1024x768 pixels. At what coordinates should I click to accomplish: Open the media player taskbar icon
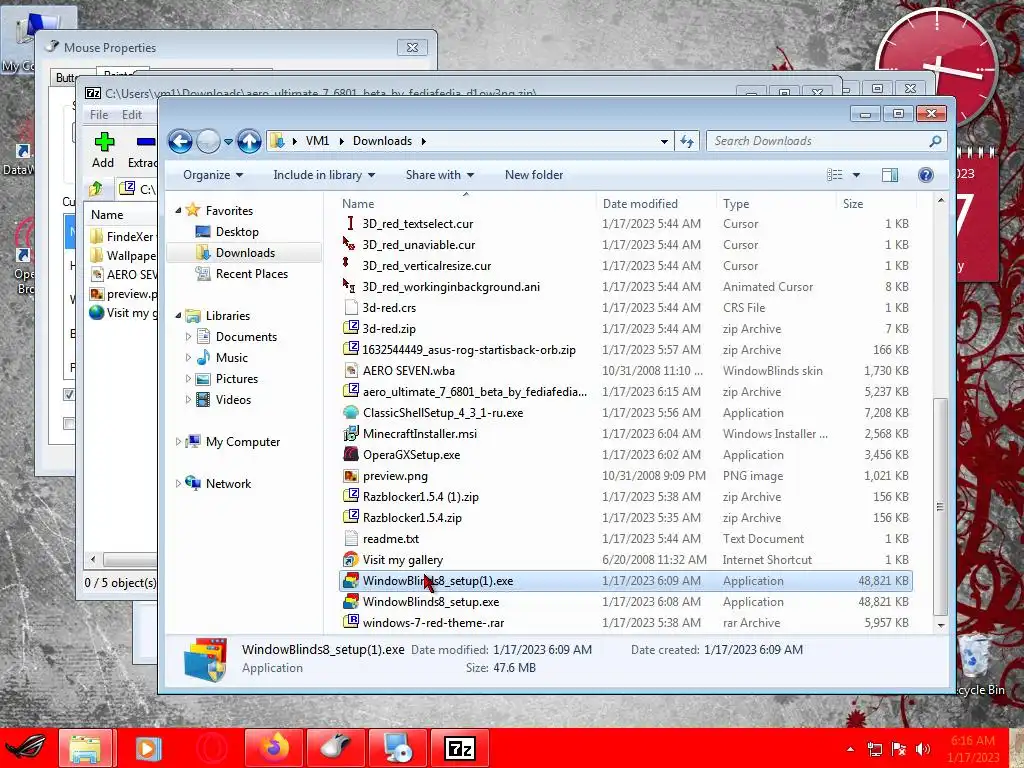(x=148, y=748)
